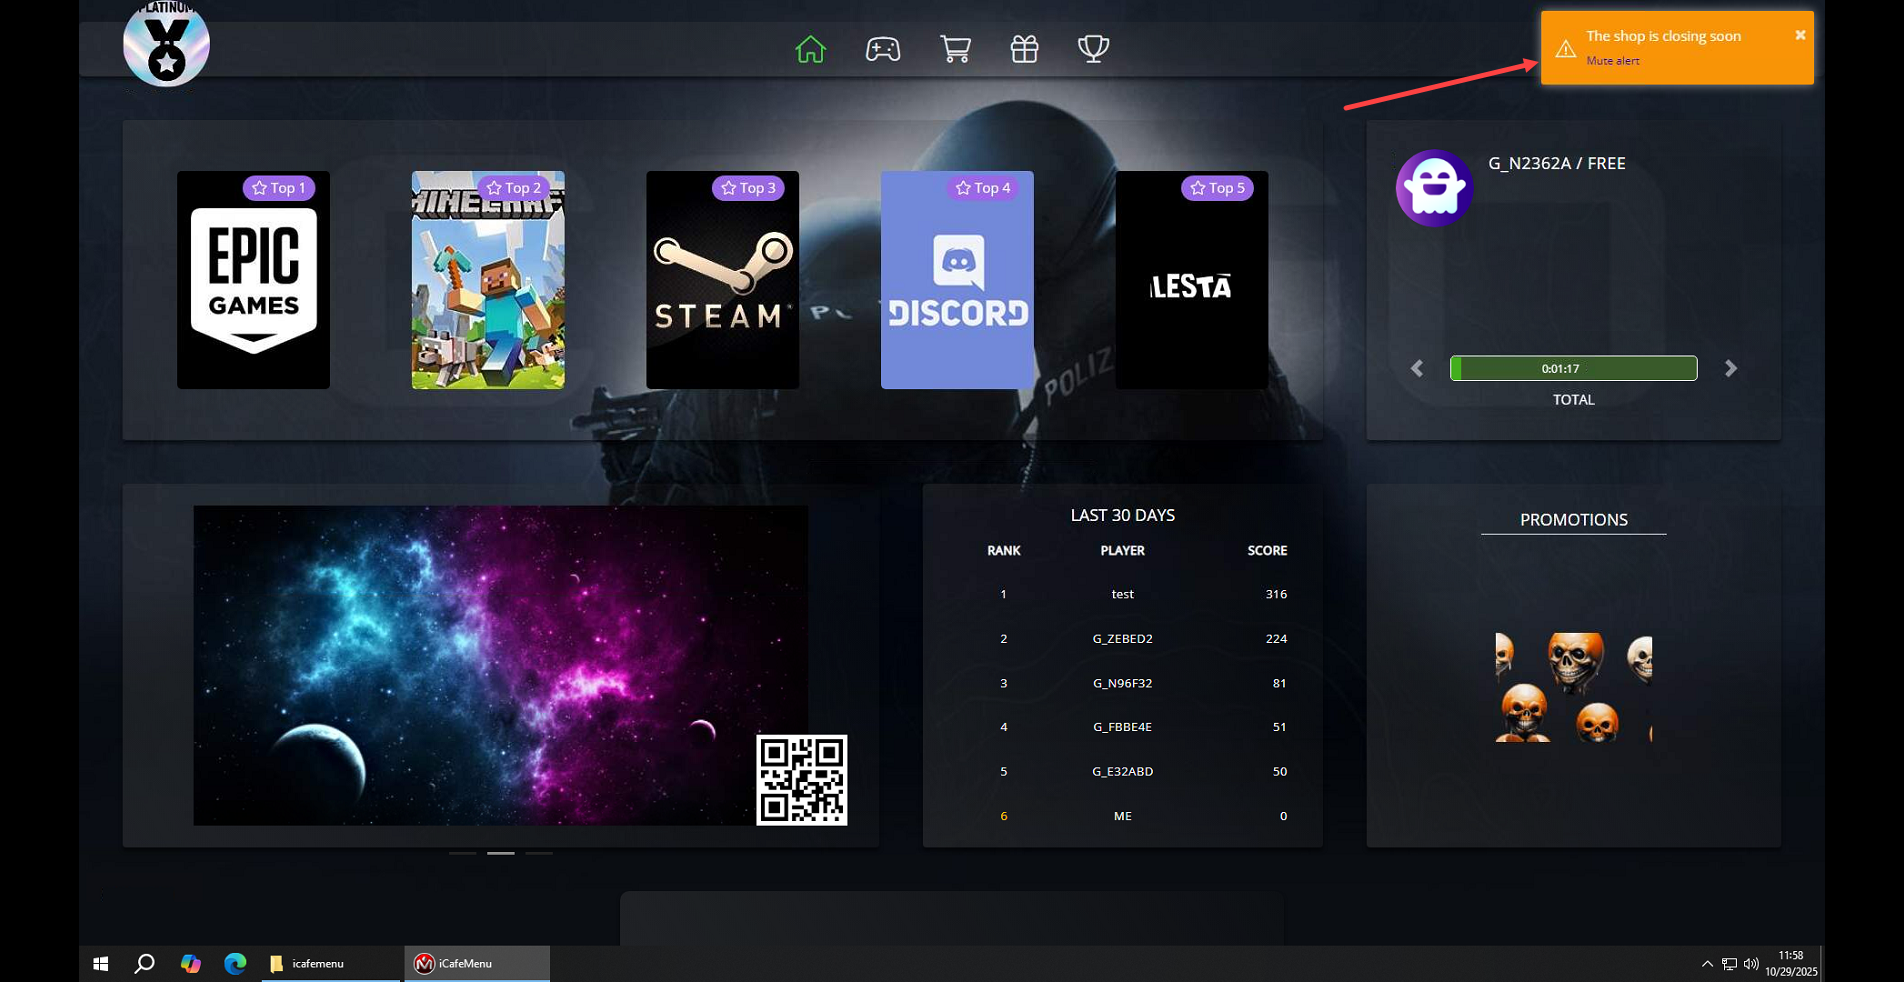The width and height of the screenshot is (1904, 982).
Task: Launch Minecraft from the top list
Action: [488, 280]
